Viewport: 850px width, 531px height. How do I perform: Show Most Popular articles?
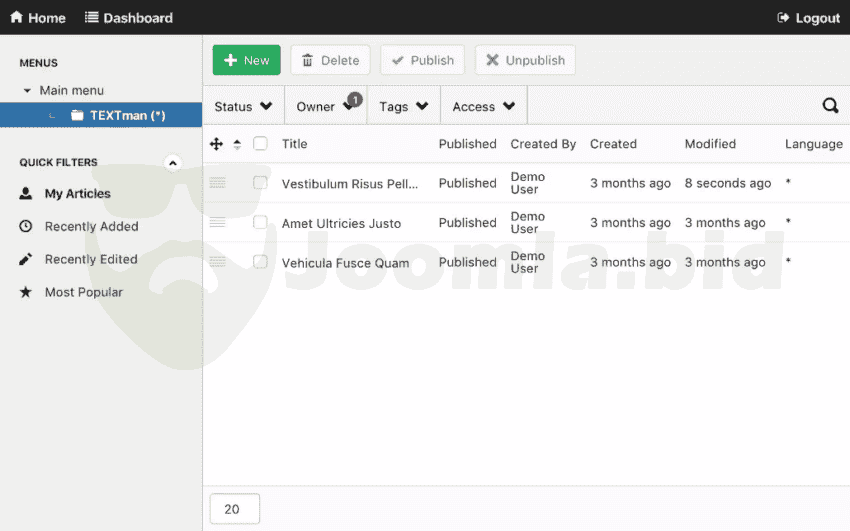[83, 292]
